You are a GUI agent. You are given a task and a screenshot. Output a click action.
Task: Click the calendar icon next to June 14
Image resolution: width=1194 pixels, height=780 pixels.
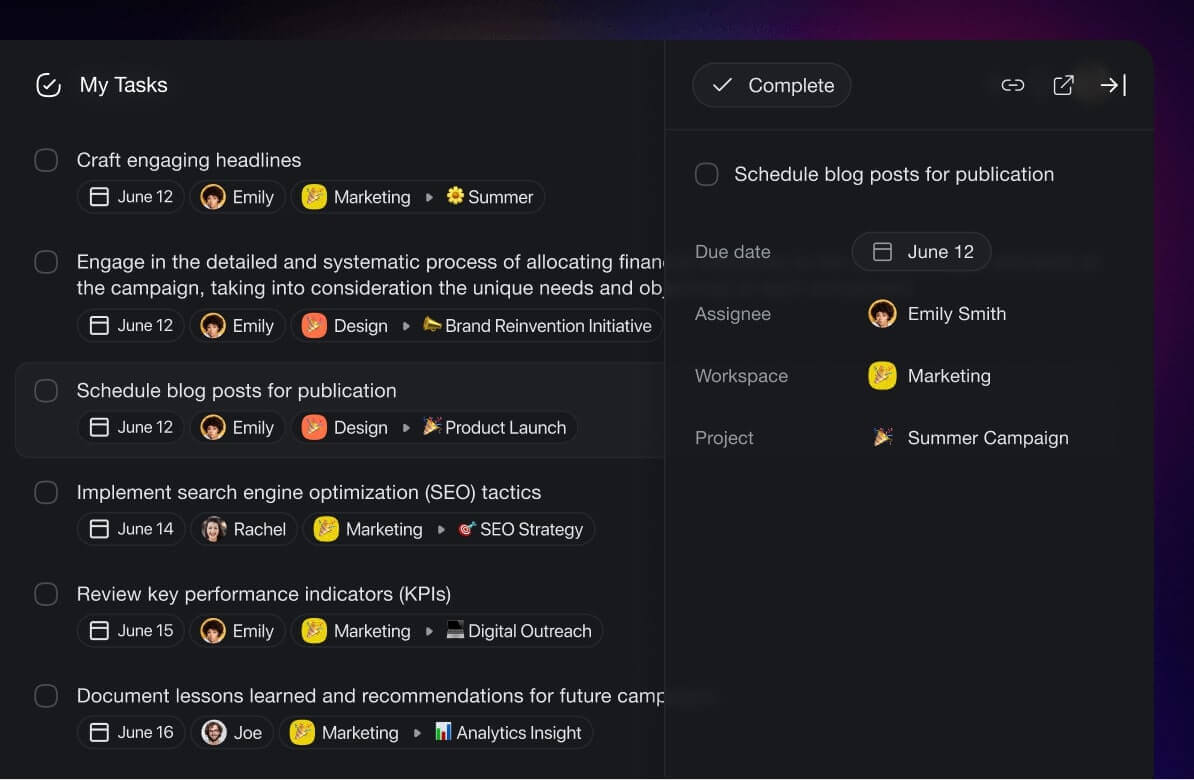(100, 529)
